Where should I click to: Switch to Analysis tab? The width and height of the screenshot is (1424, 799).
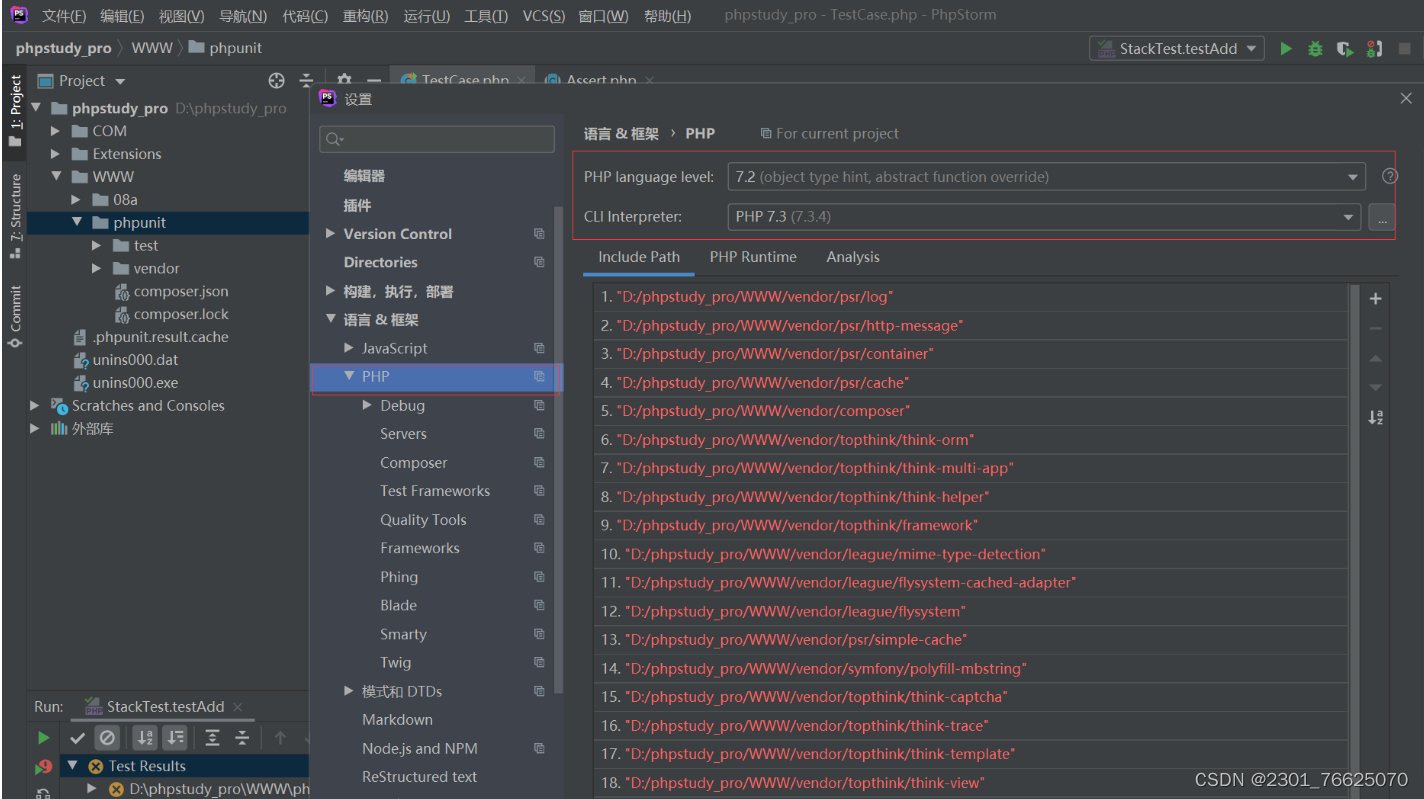coord(853,257)
